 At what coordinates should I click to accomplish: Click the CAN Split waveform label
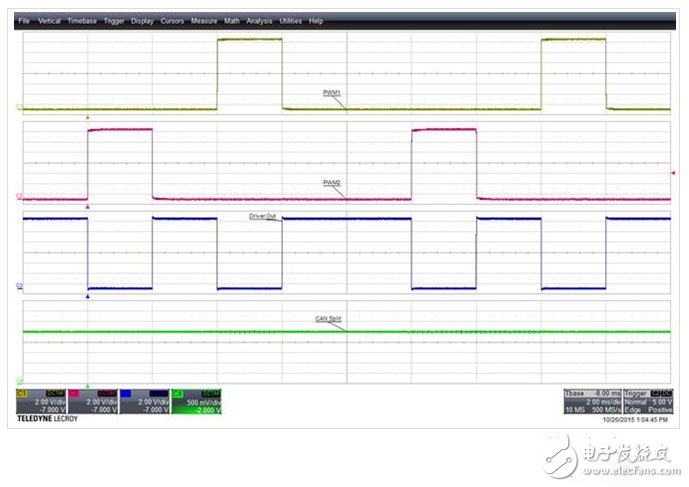[329, 319]
